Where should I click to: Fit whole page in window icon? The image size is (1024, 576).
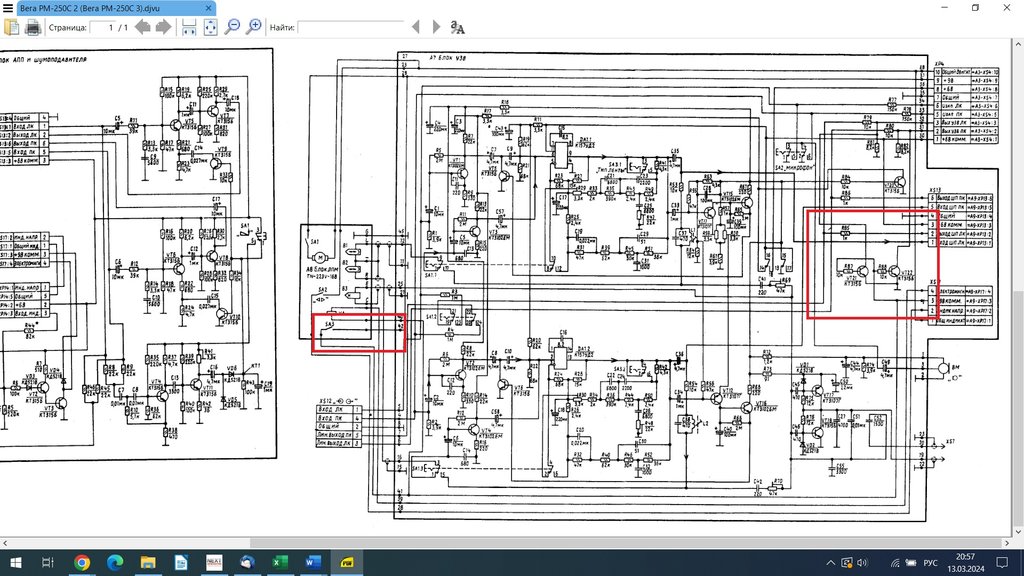(210, 27)
